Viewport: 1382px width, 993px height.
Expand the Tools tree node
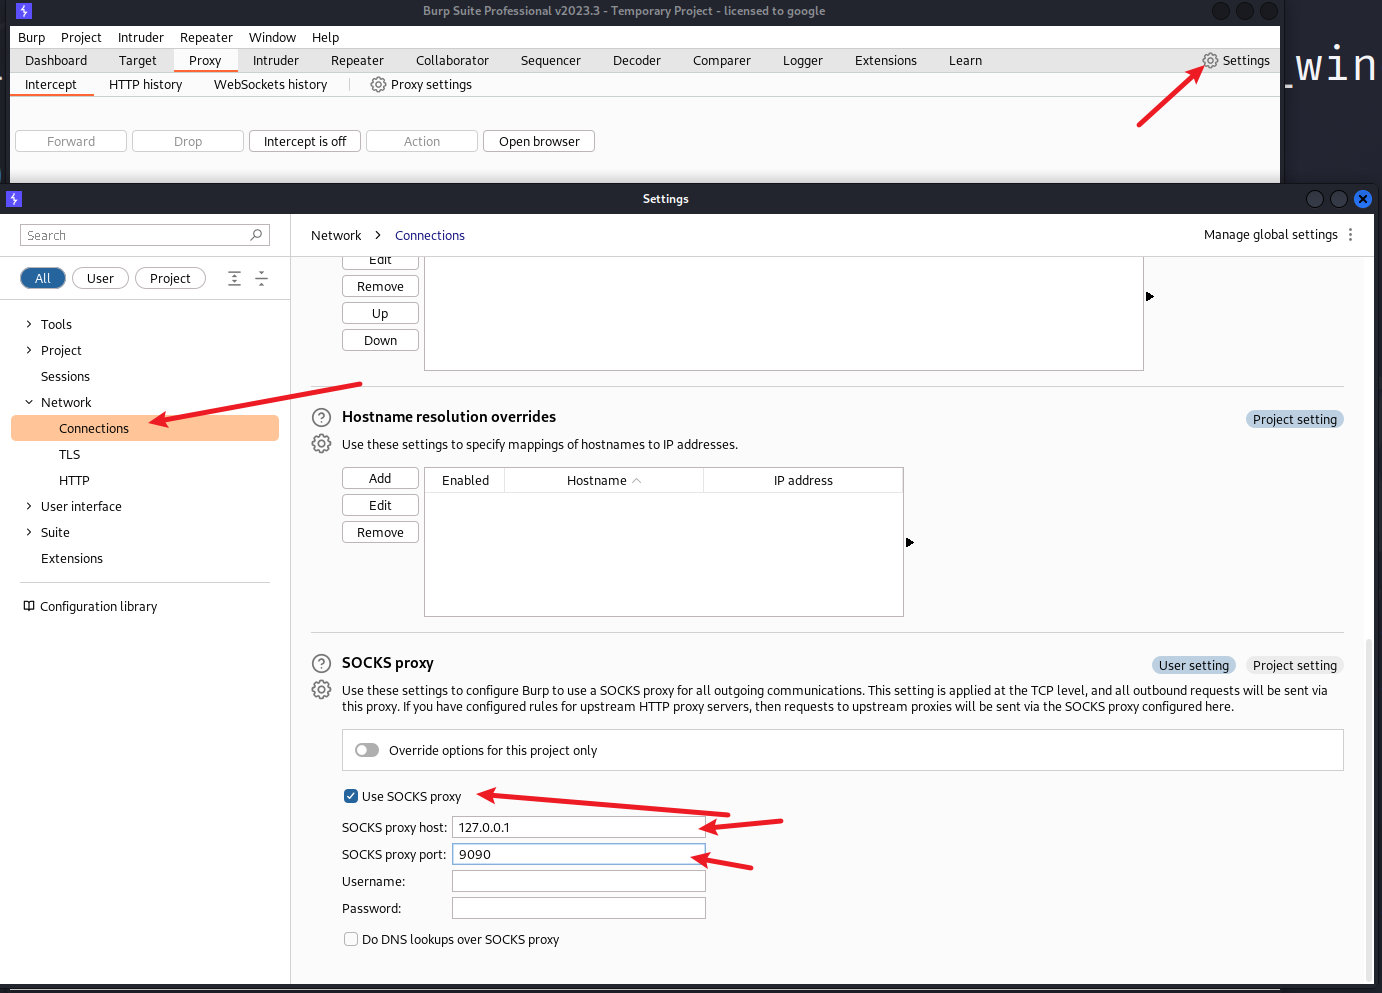(29, 324)
